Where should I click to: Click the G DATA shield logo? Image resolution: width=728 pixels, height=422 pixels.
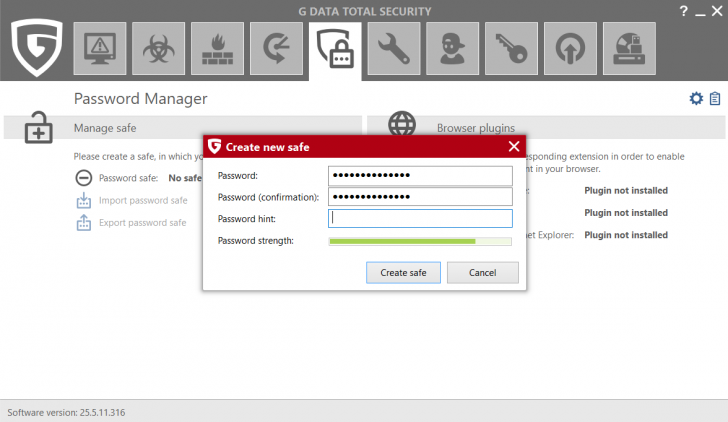pyautogui.click(x=37, y=47)
